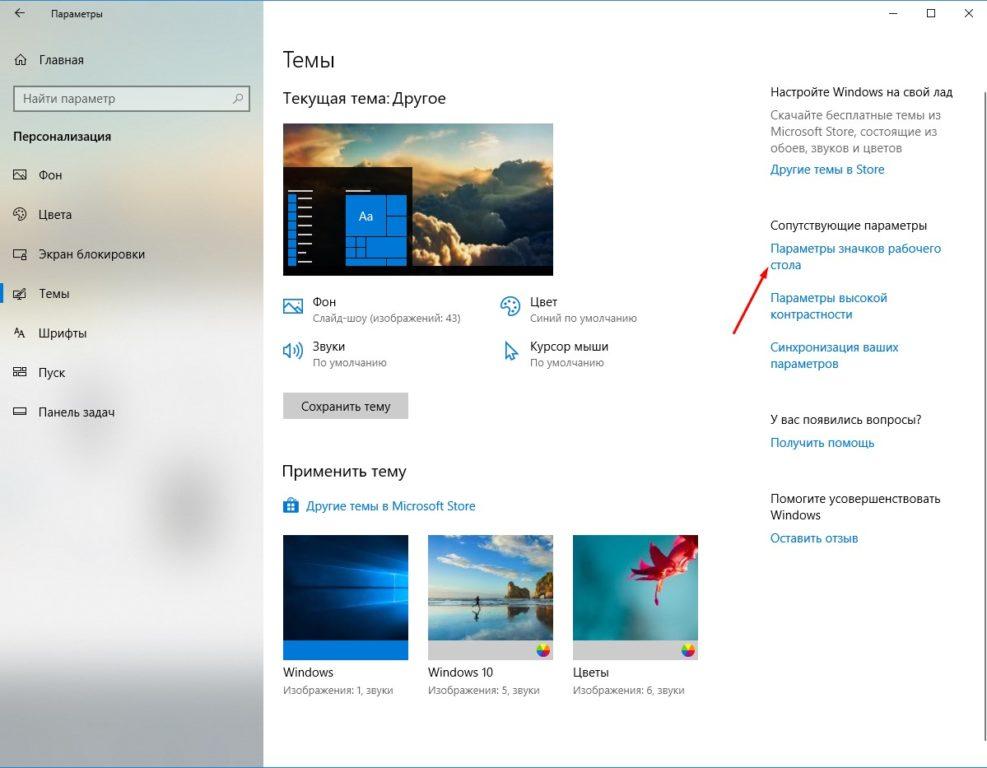Screen dimensions: 987x768
Task: Open the Фон menu item
Action: pyautogui.click(x=50, y=175)
